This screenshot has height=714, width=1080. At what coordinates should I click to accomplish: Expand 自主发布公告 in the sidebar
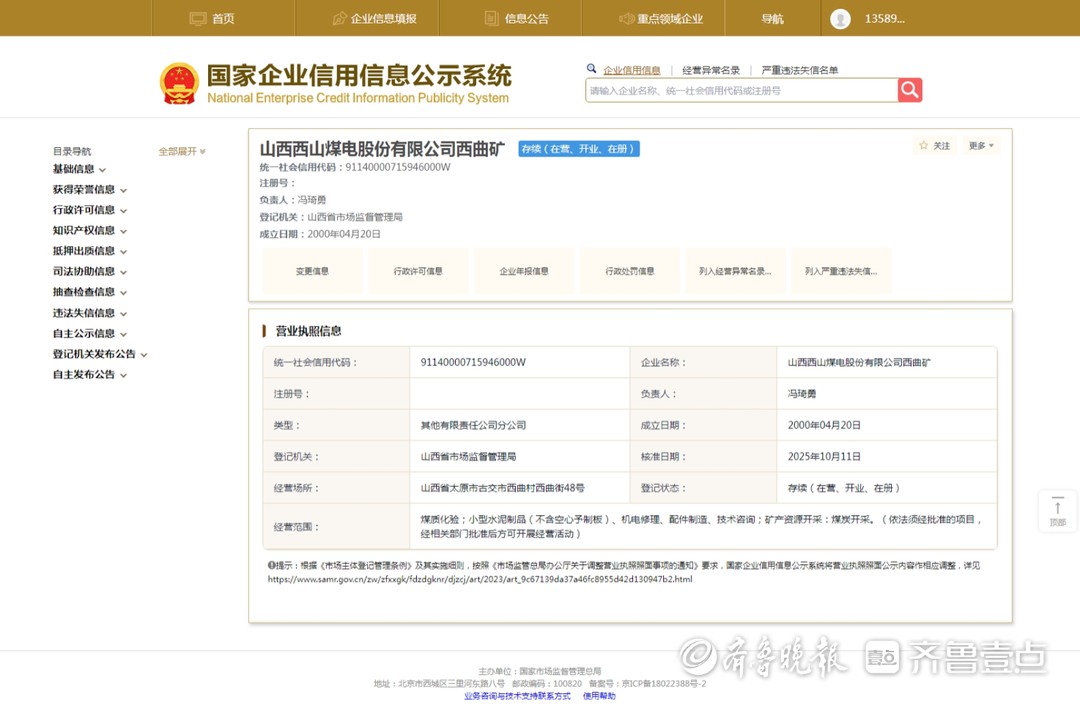point(90,375)
